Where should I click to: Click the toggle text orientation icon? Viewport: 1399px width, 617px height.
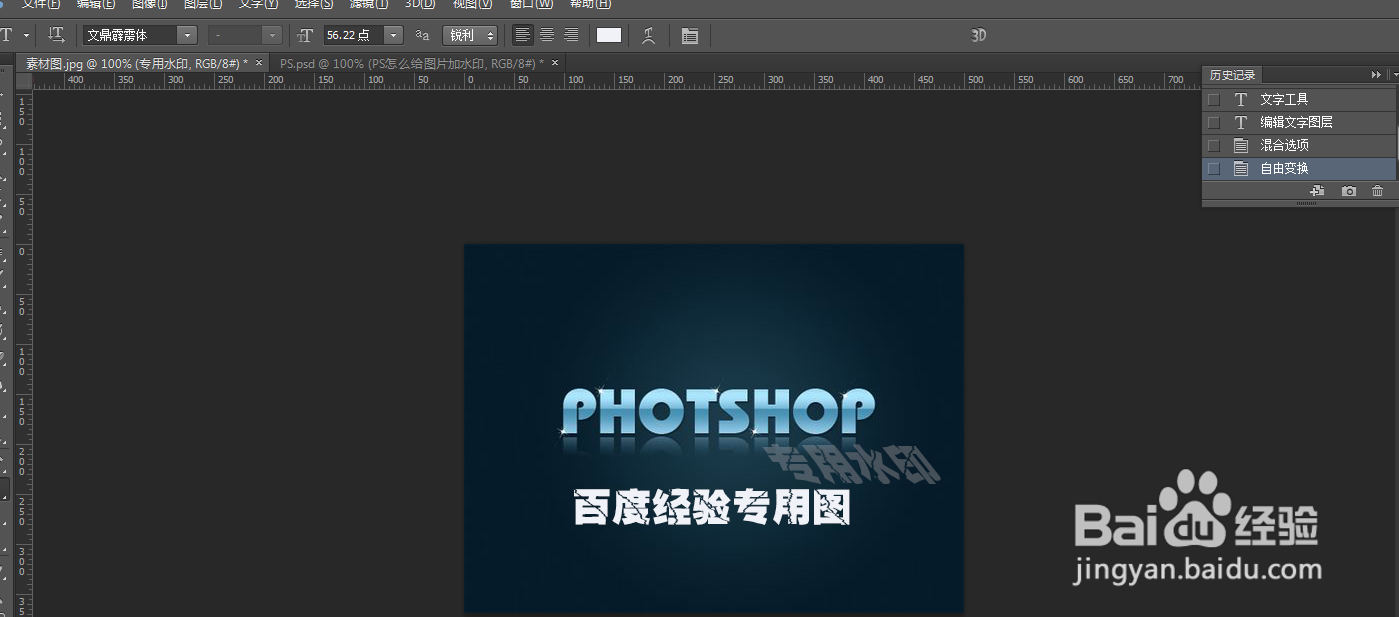(56, 35)
